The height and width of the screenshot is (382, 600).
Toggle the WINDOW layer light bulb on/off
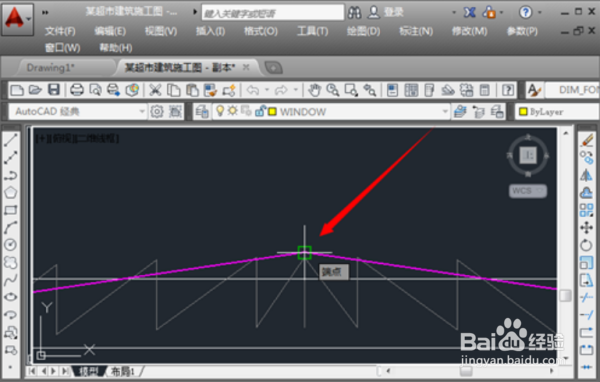[x=220, y=111]
